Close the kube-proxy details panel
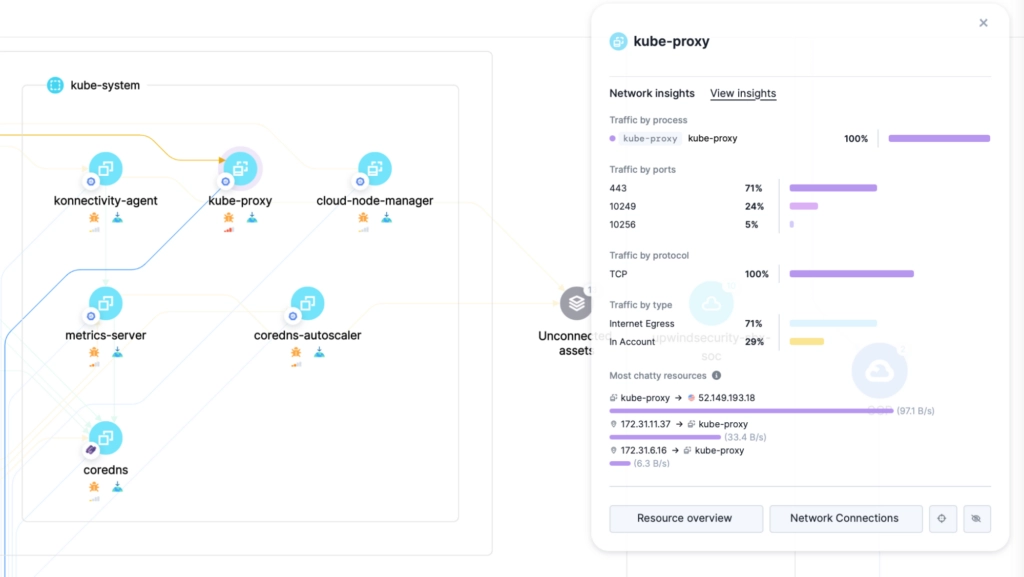The height and width of the screenshot is (577, 1024). click(x=984, y=23)
